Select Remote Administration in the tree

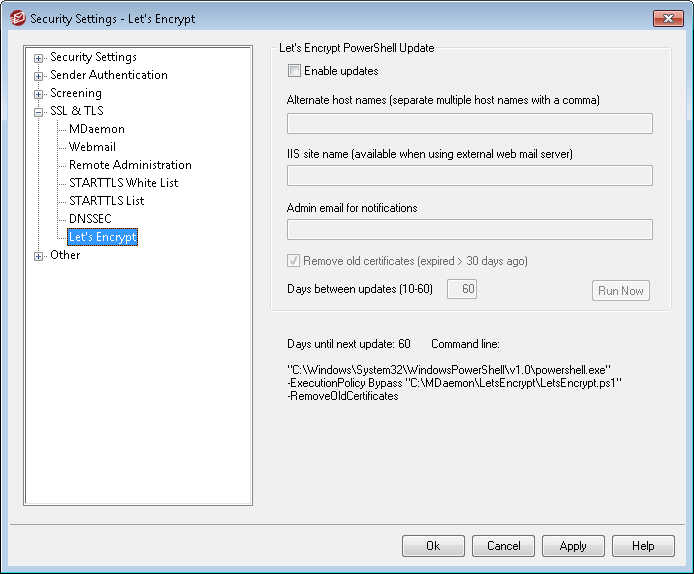(x=130, y=165)
